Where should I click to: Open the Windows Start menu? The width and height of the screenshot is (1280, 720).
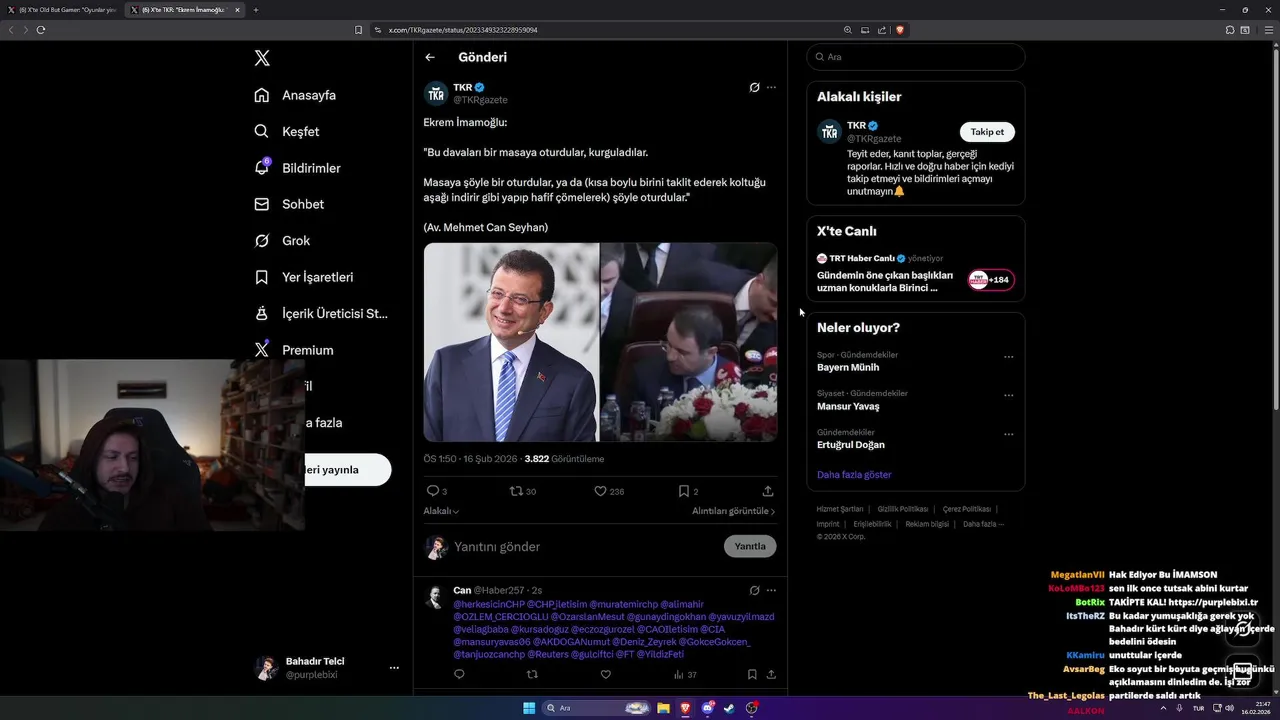click(x=529, y=708)
